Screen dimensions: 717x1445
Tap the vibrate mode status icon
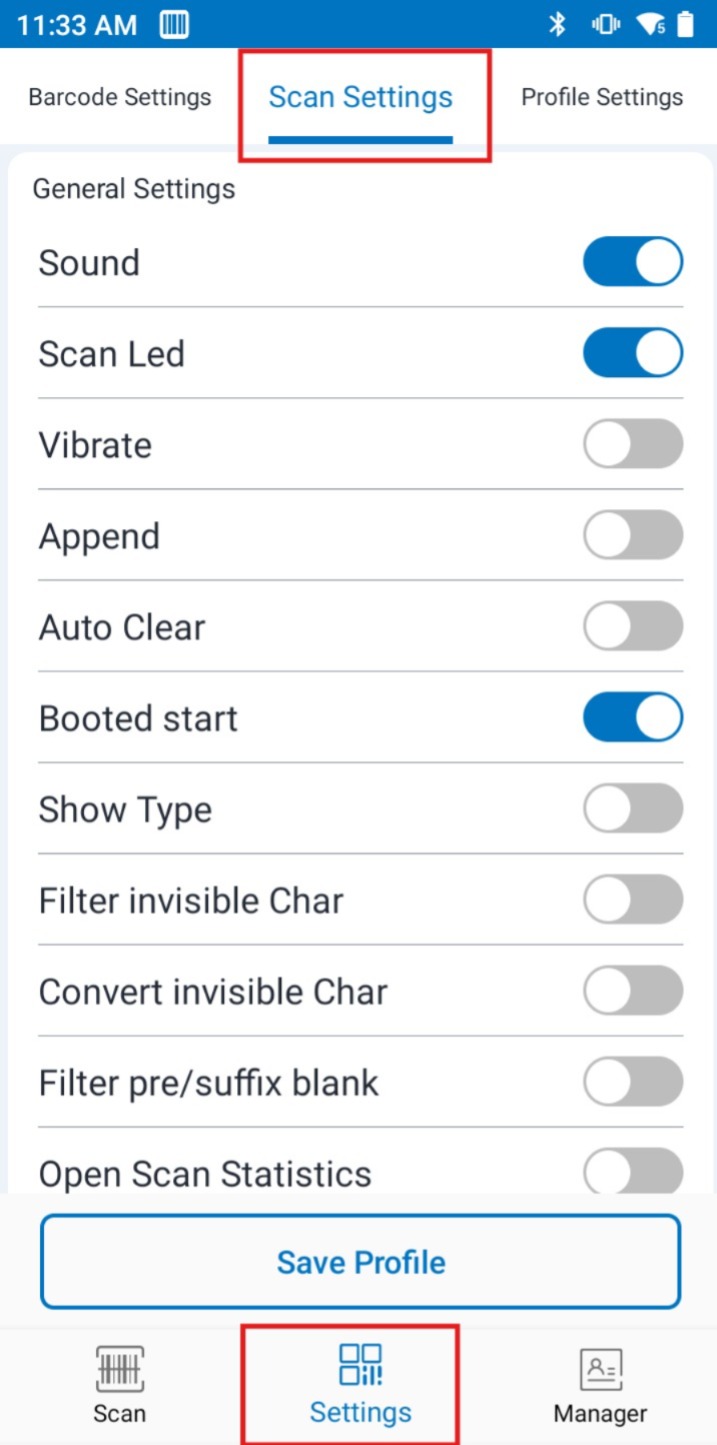pos(605,25)
